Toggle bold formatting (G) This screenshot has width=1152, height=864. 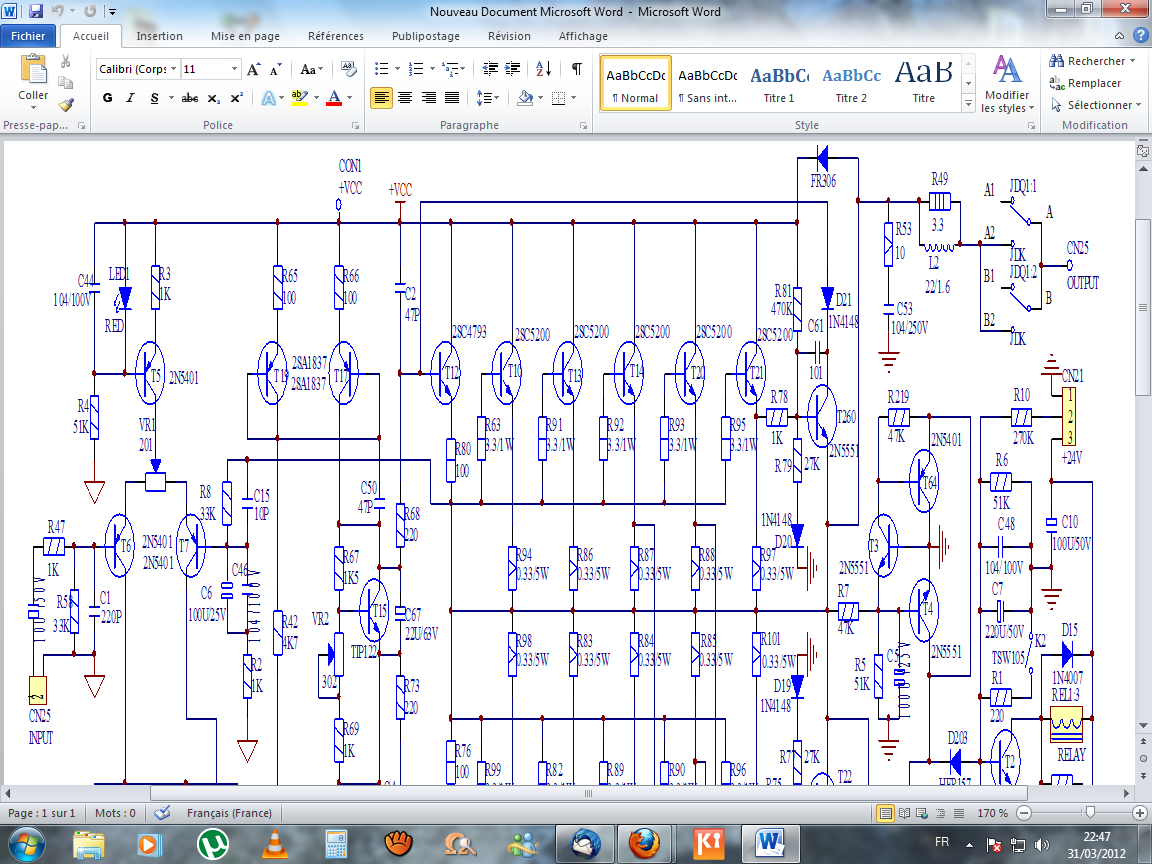coord(108,98)
